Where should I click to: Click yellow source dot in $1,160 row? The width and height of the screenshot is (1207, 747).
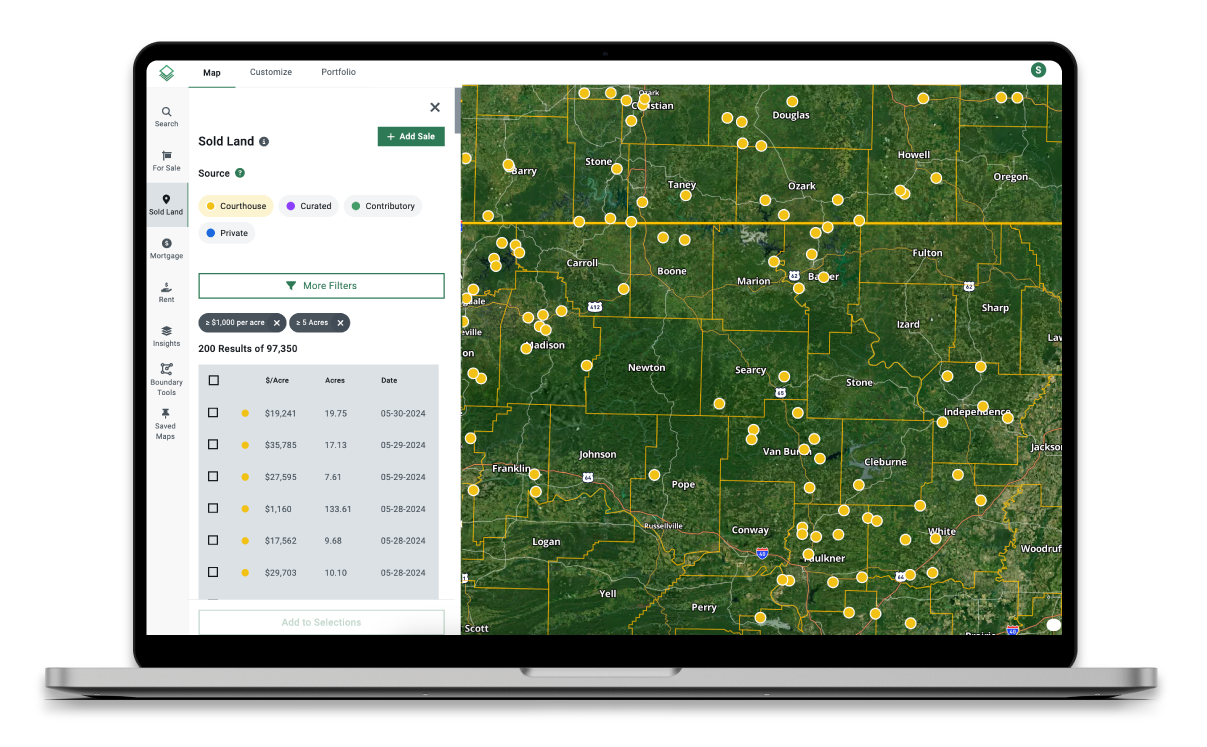pos(245,509)
